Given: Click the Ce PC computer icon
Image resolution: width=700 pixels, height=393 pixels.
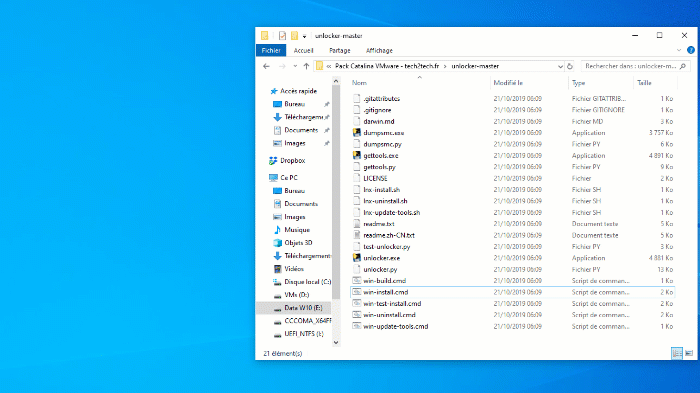Looking at the screenshot, I should point(273,178).
